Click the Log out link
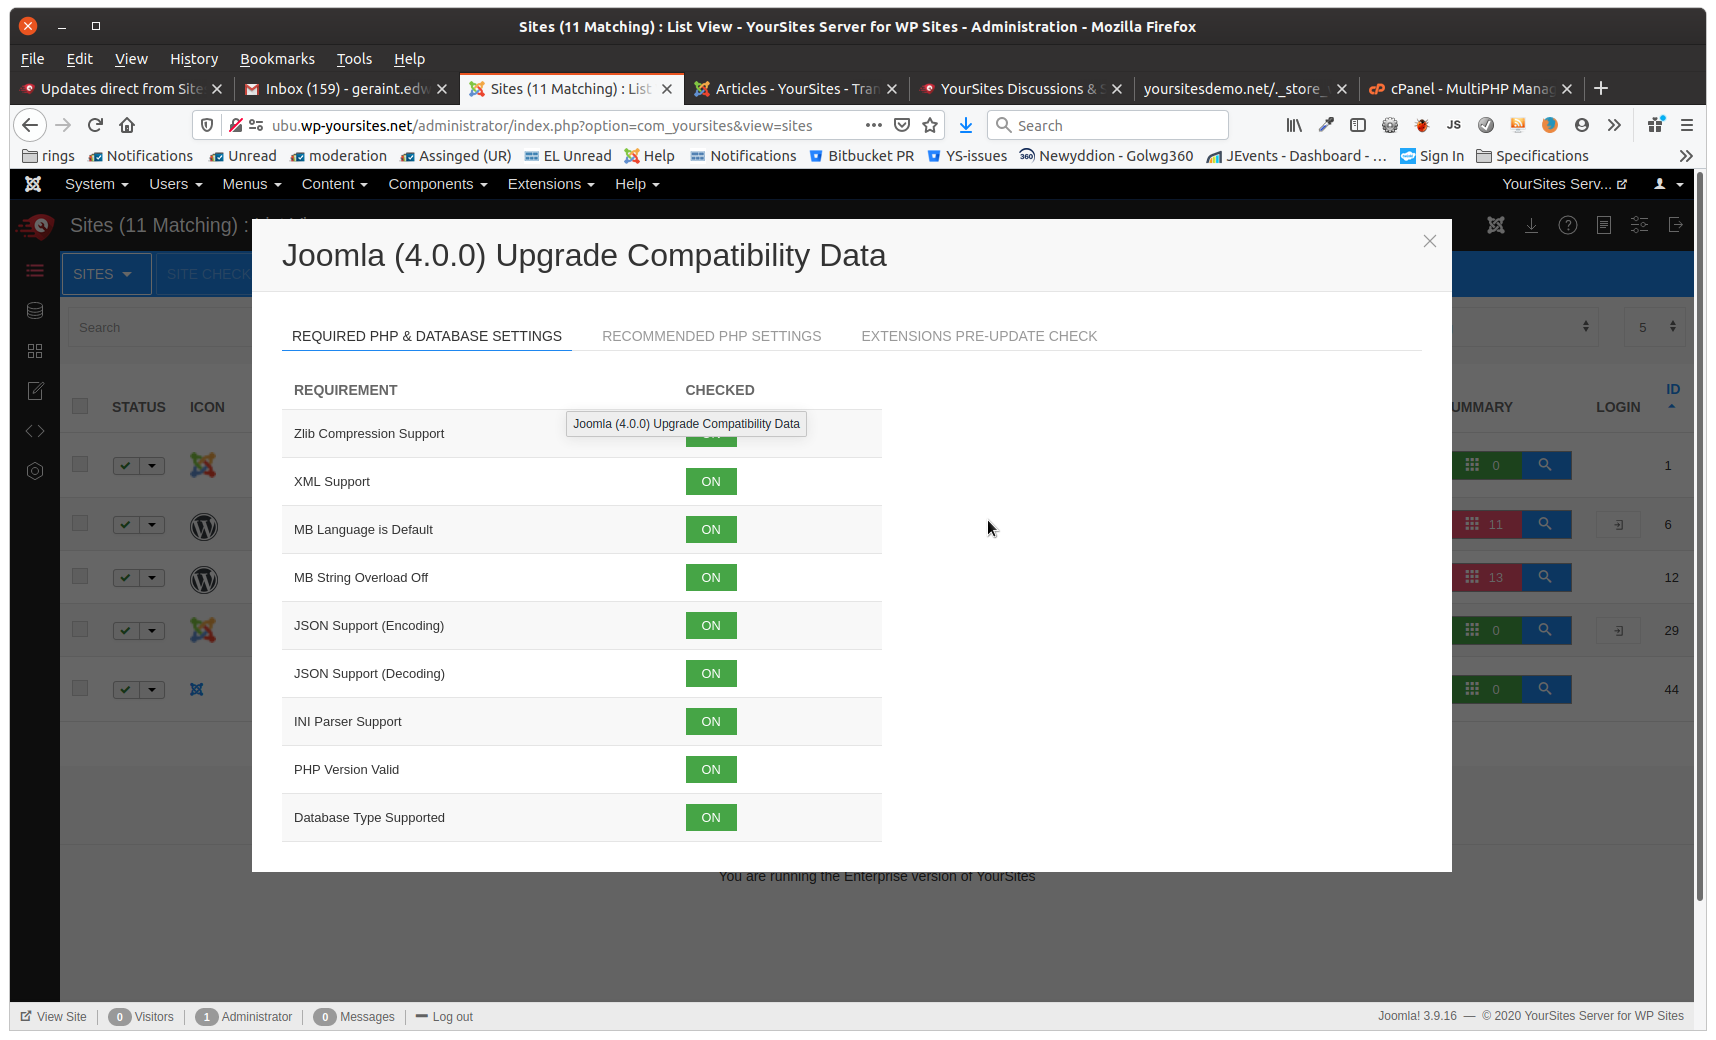The image size is (1716, 1040). click(x=444, y=1017)
